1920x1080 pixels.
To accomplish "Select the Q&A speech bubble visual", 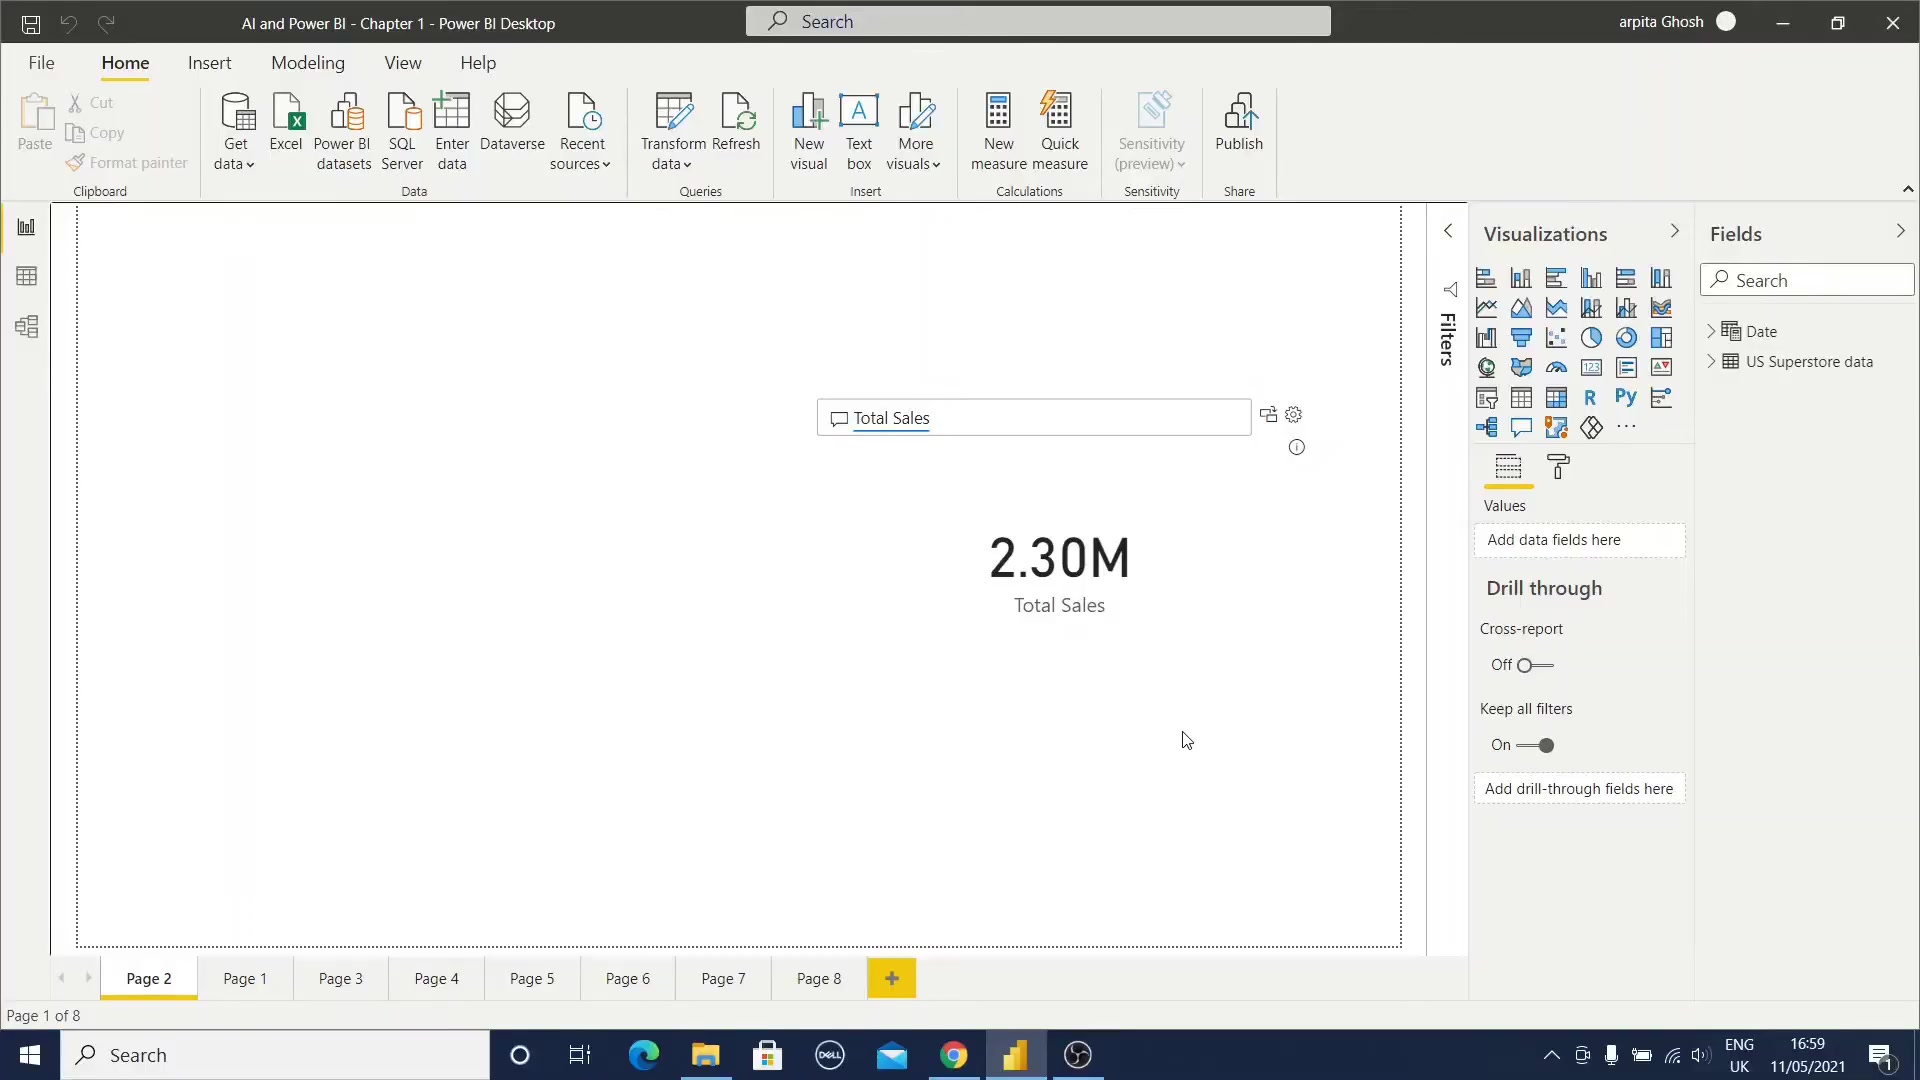I will click(1521, 428).
